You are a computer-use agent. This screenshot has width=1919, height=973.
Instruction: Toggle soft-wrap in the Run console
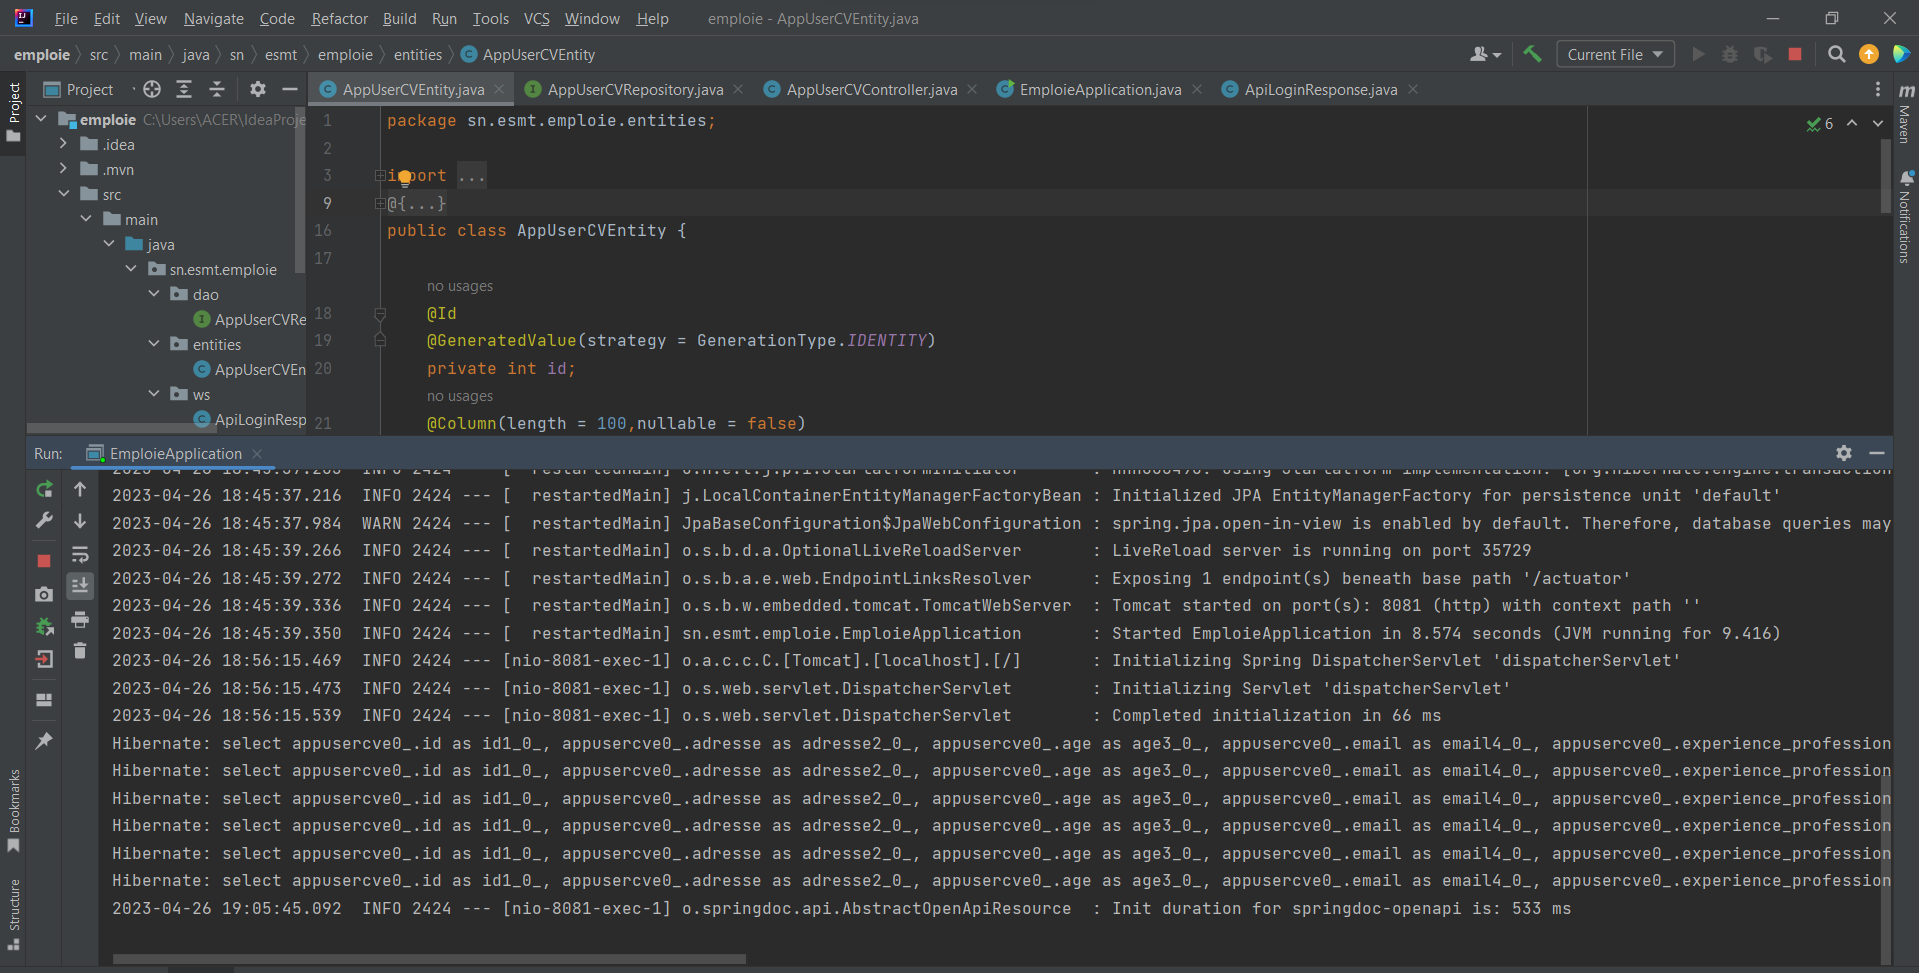point(80,555)
